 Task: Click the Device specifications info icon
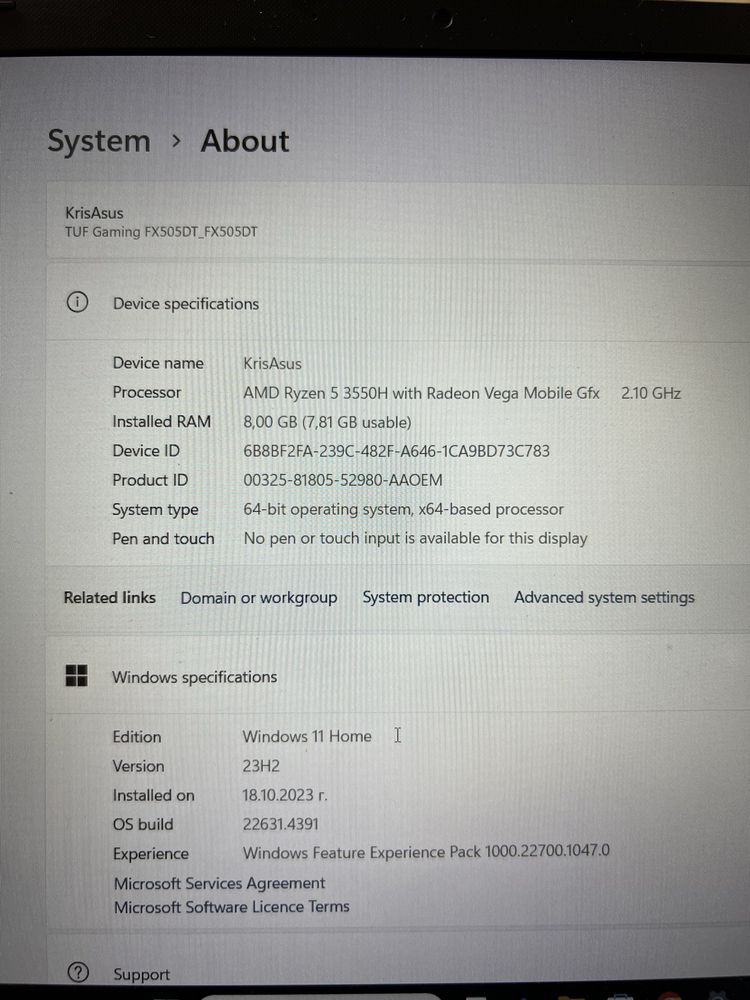[x=77, y=302]
